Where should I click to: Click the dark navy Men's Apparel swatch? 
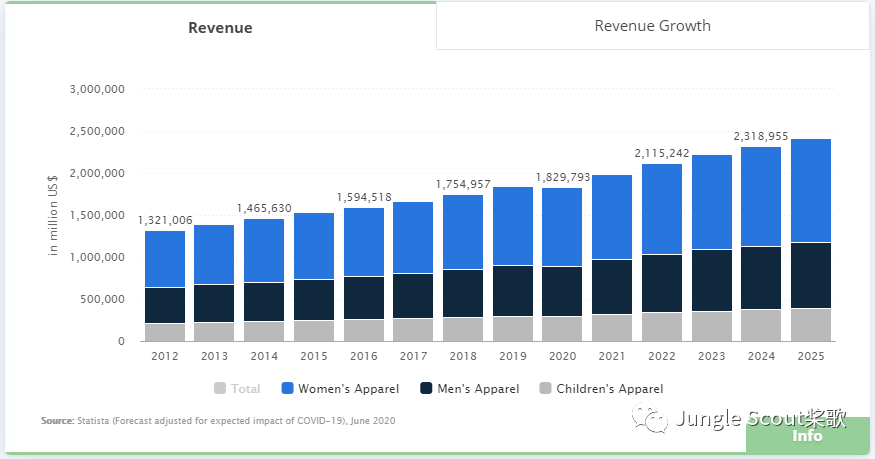pos(426,388)
